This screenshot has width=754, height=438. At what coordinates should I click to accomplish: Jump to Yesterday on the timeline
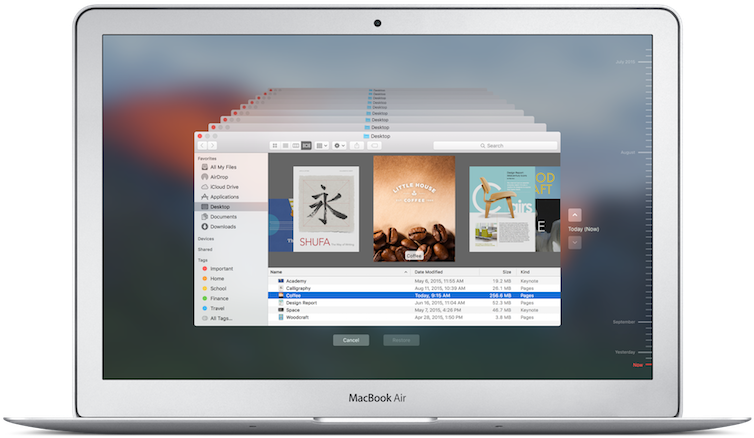[624, 352]
